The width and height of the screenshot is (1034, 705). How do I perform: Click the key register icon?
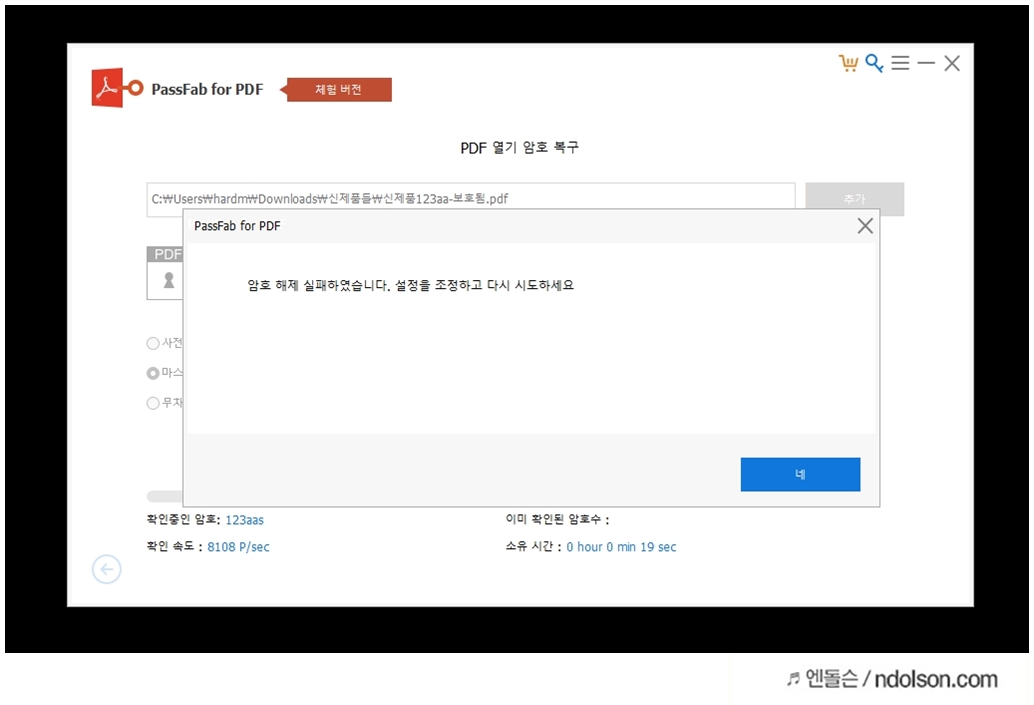(874, 63)
